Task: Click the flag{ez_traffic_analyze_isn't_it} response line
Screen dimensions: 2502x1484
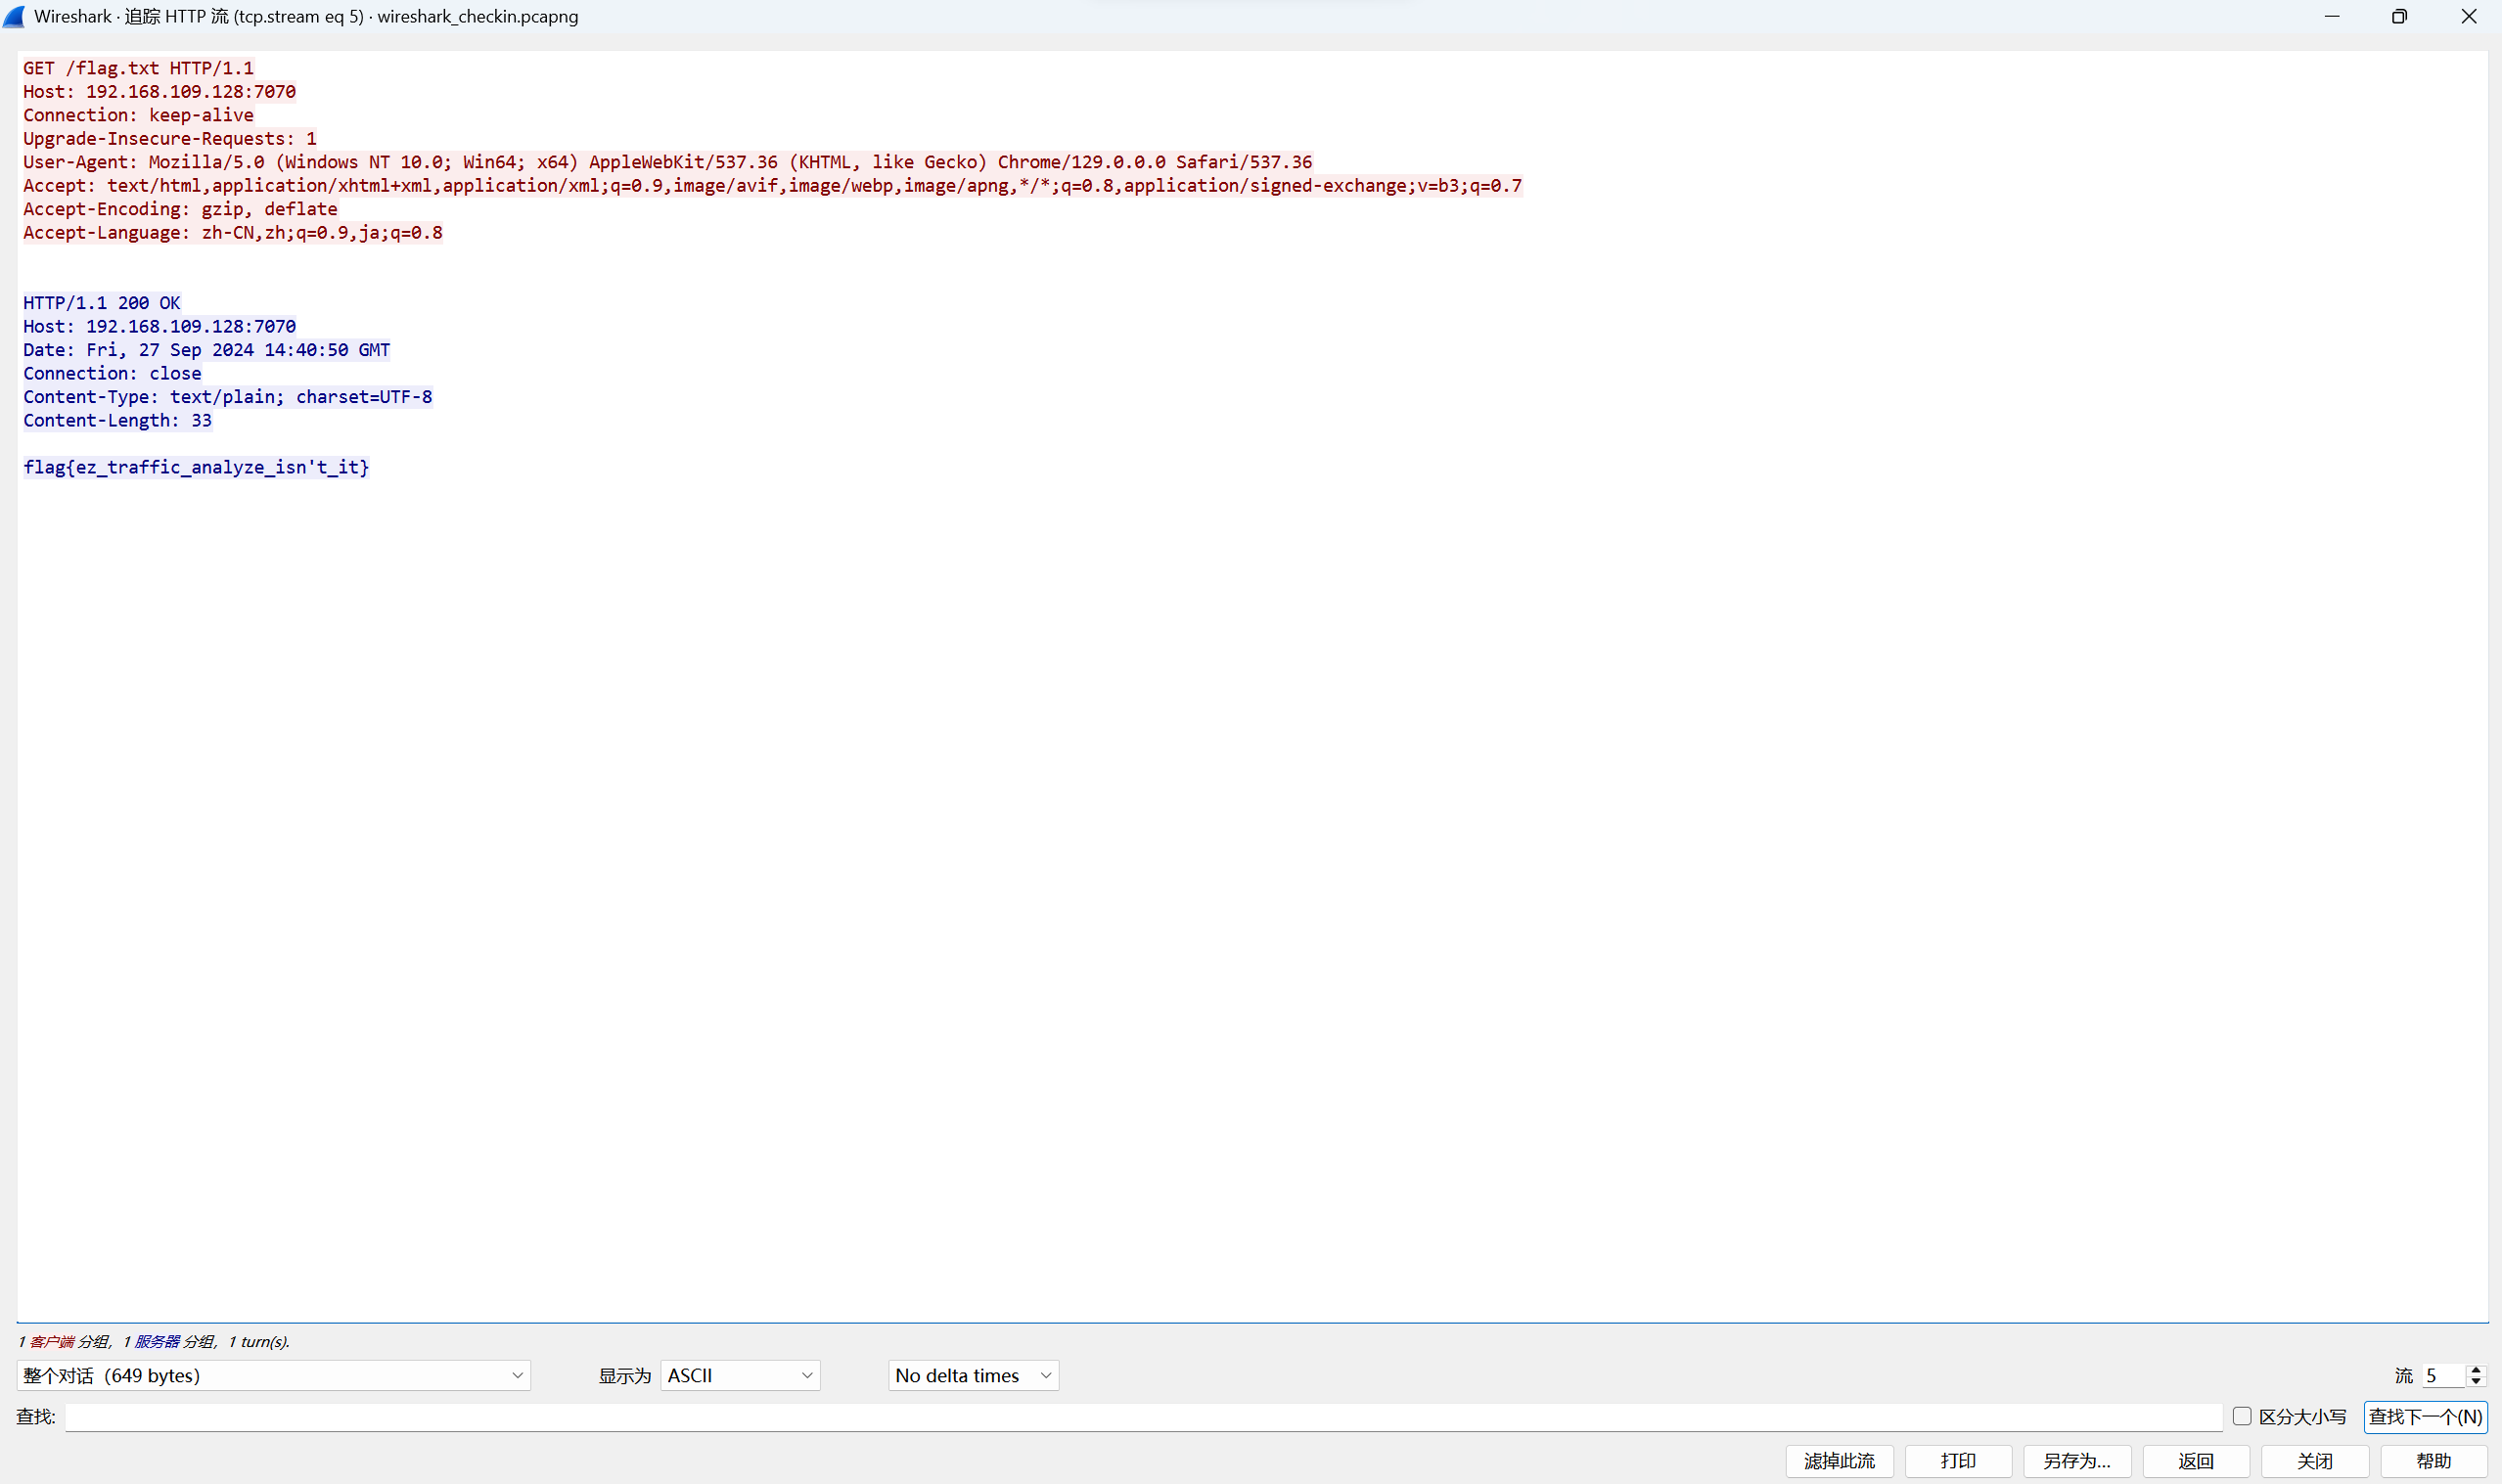Action: (x=196, y=467)
